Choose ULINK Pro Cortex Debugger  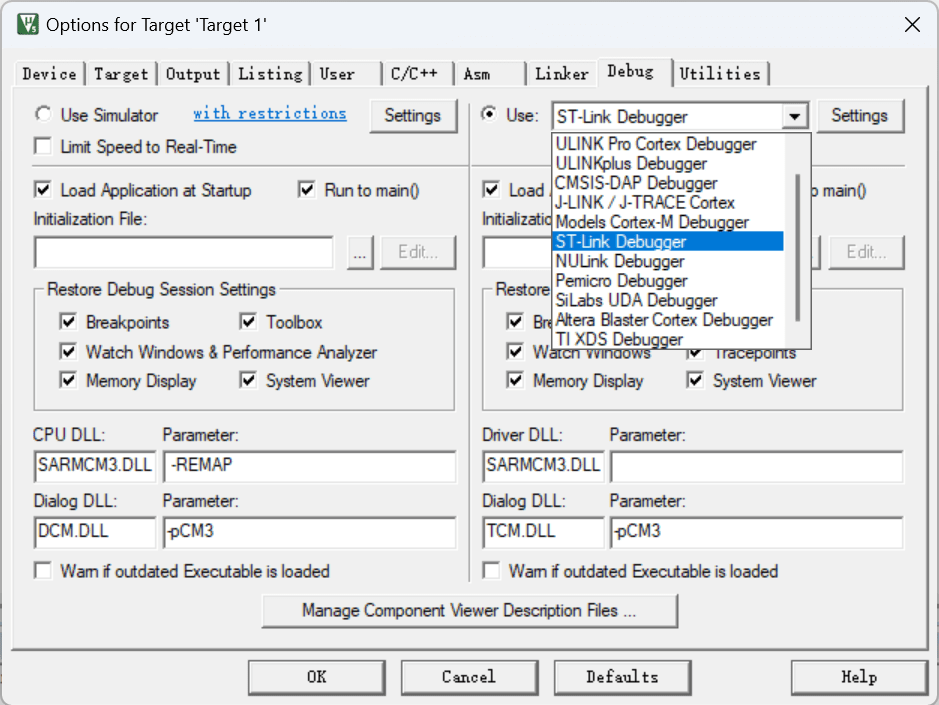click(668, 144)
